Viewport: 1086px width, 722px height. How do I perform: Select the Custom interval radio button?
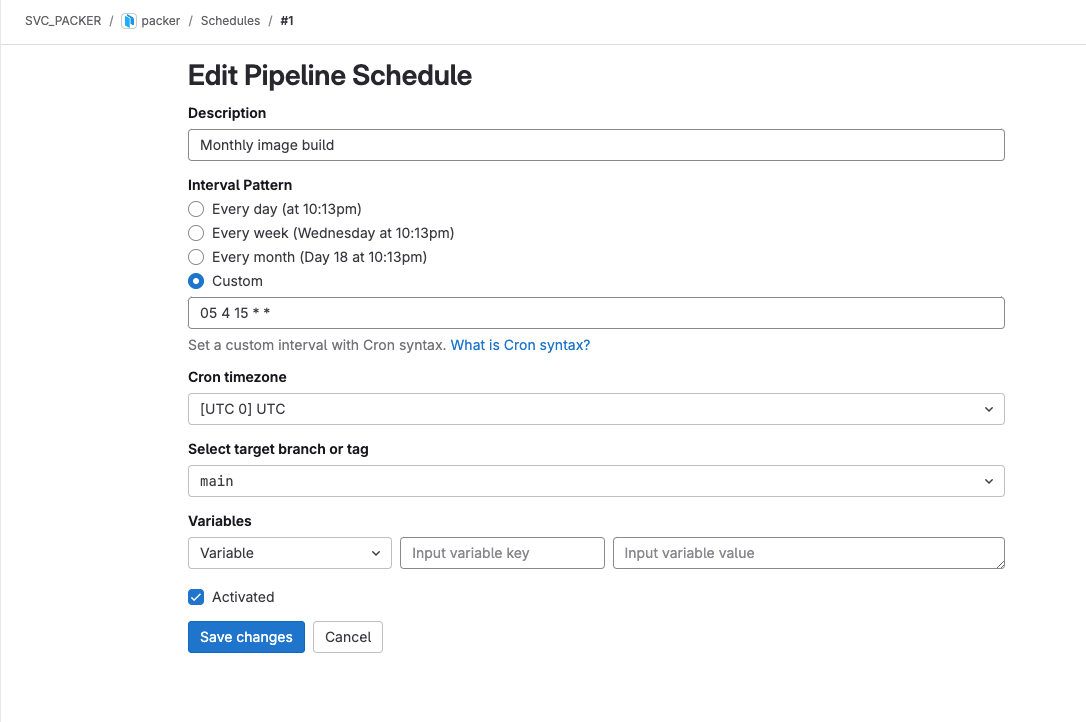196,281
